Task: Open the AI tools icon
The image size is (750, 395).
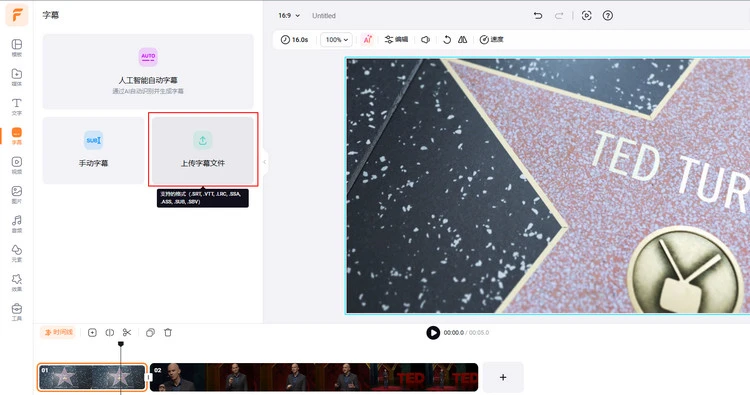Action: [x=367, y=39]
